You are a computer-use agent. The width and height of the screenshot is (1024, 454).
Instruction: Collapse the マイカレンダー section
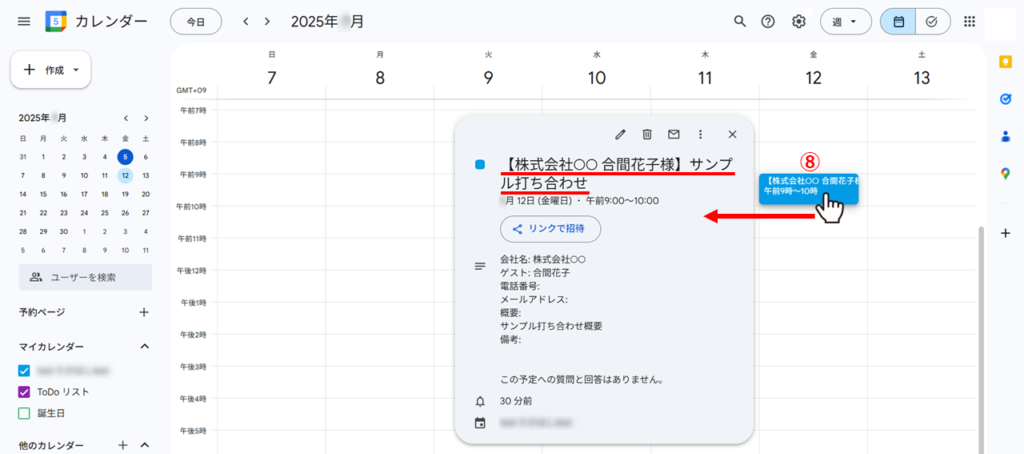pos(144,346)
